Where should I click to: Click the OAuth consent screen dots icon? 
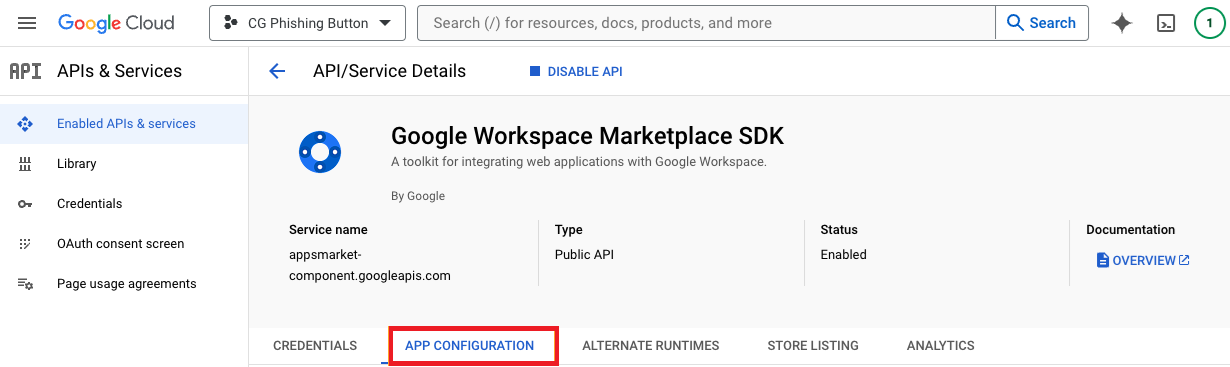pyautogui.click(x=25, y=244)
